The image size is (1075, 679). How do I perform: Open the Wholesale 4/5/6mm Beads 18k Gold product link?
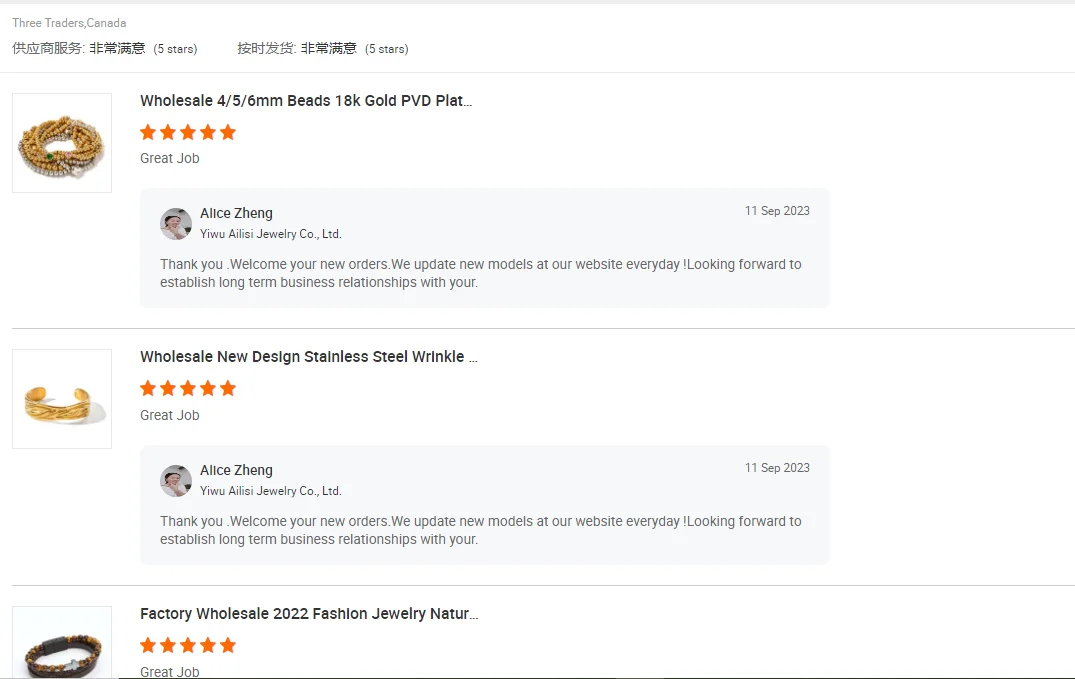306,101
